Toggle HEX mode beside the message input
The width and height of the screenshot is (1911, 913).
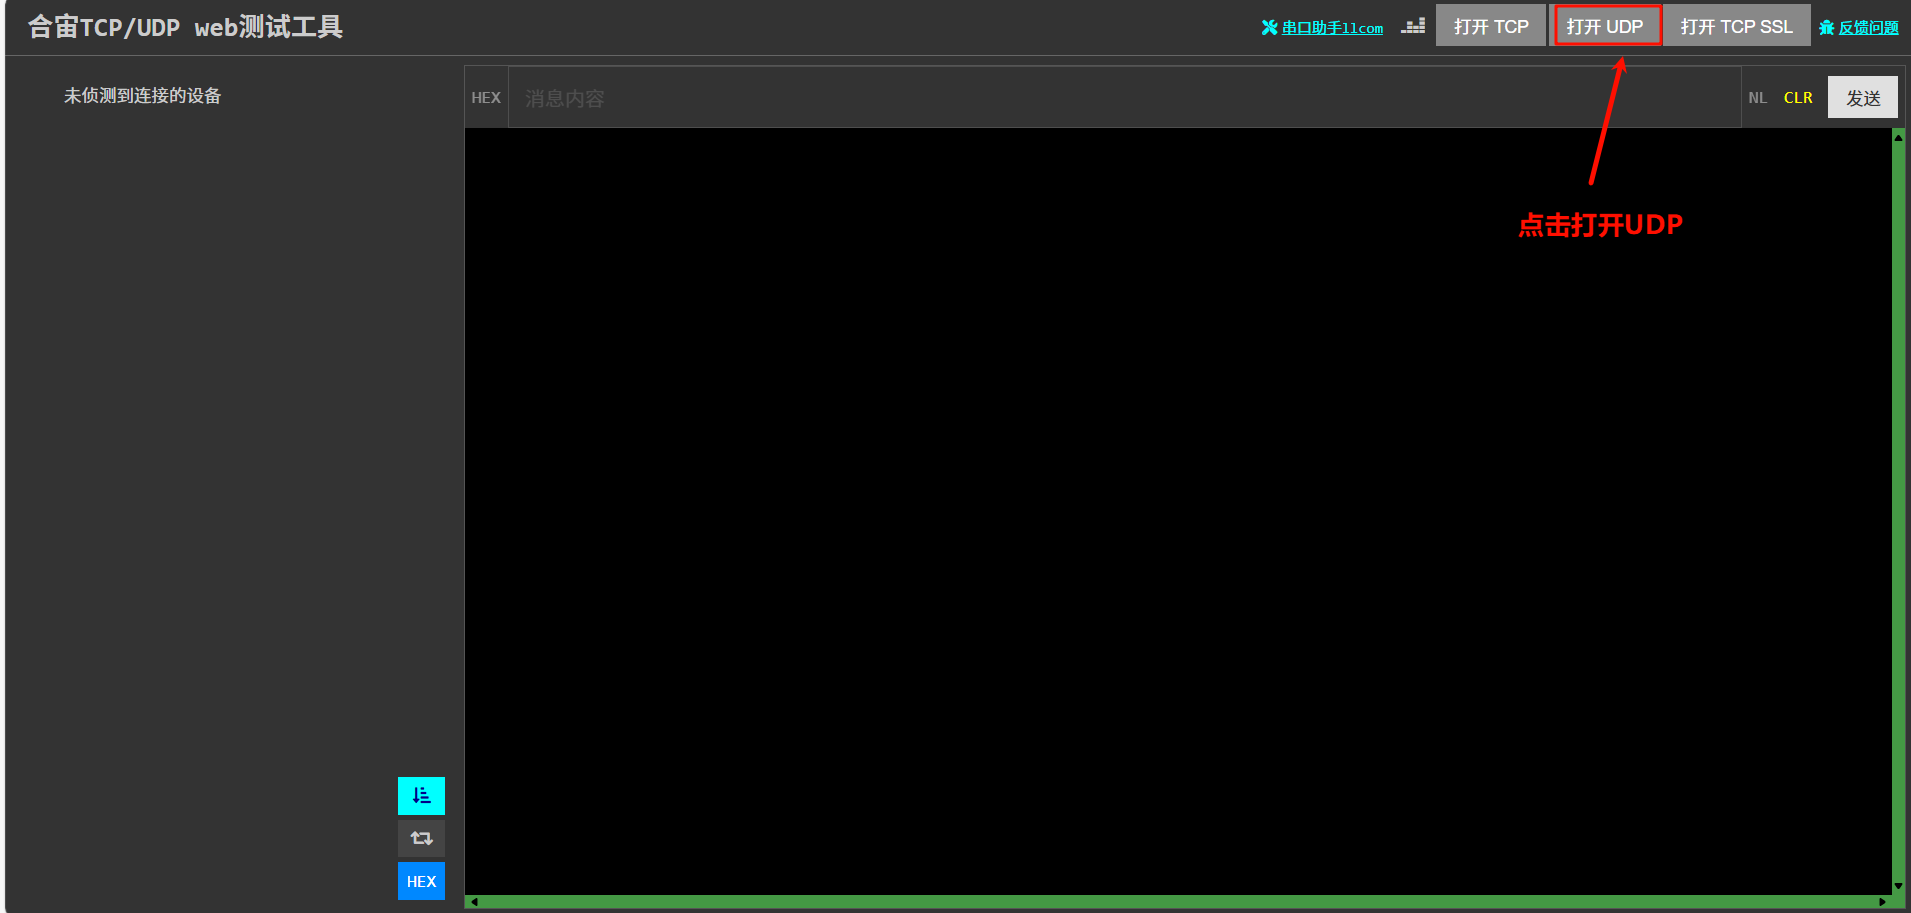click(486, 98)
